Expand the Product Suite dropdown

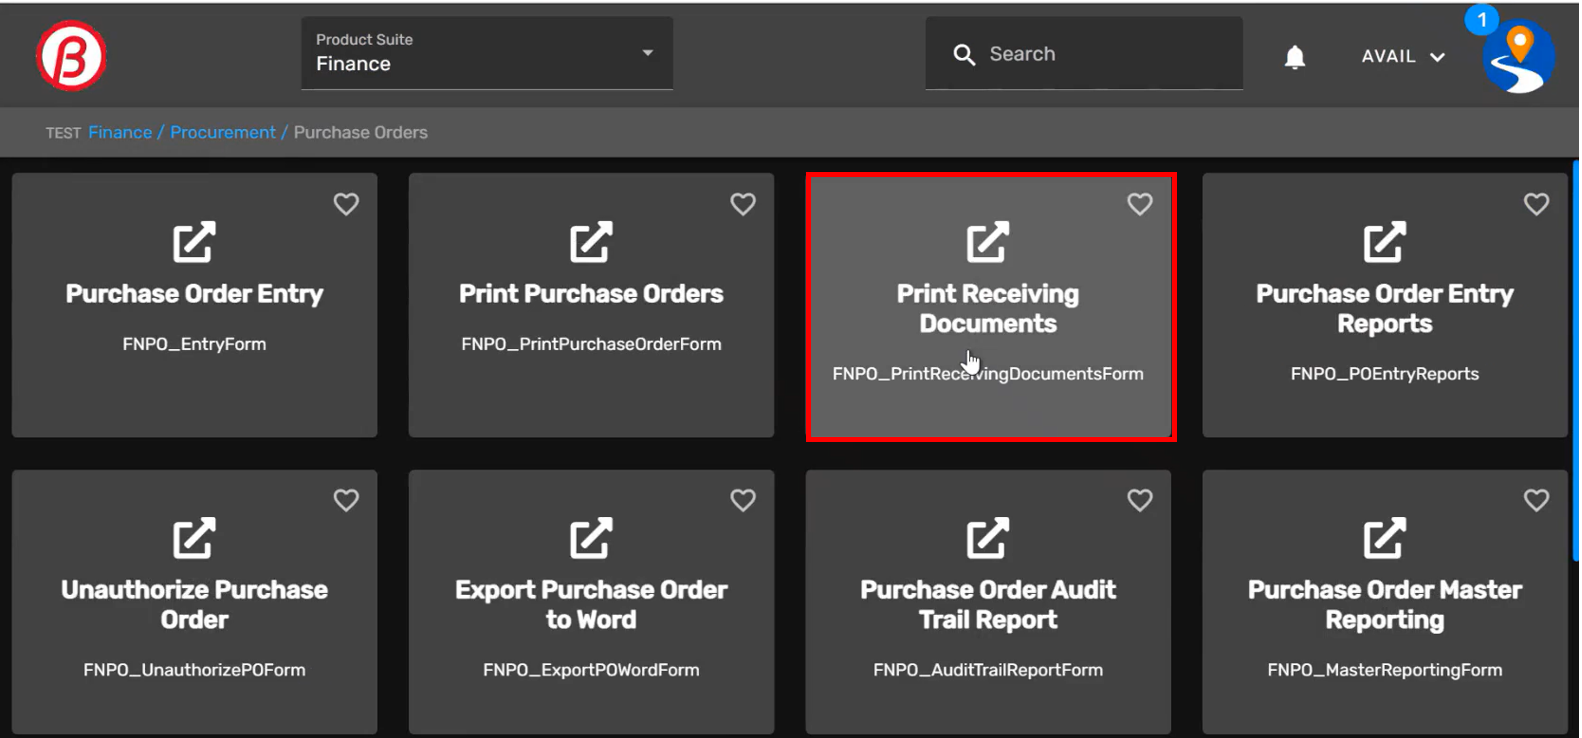647,53
